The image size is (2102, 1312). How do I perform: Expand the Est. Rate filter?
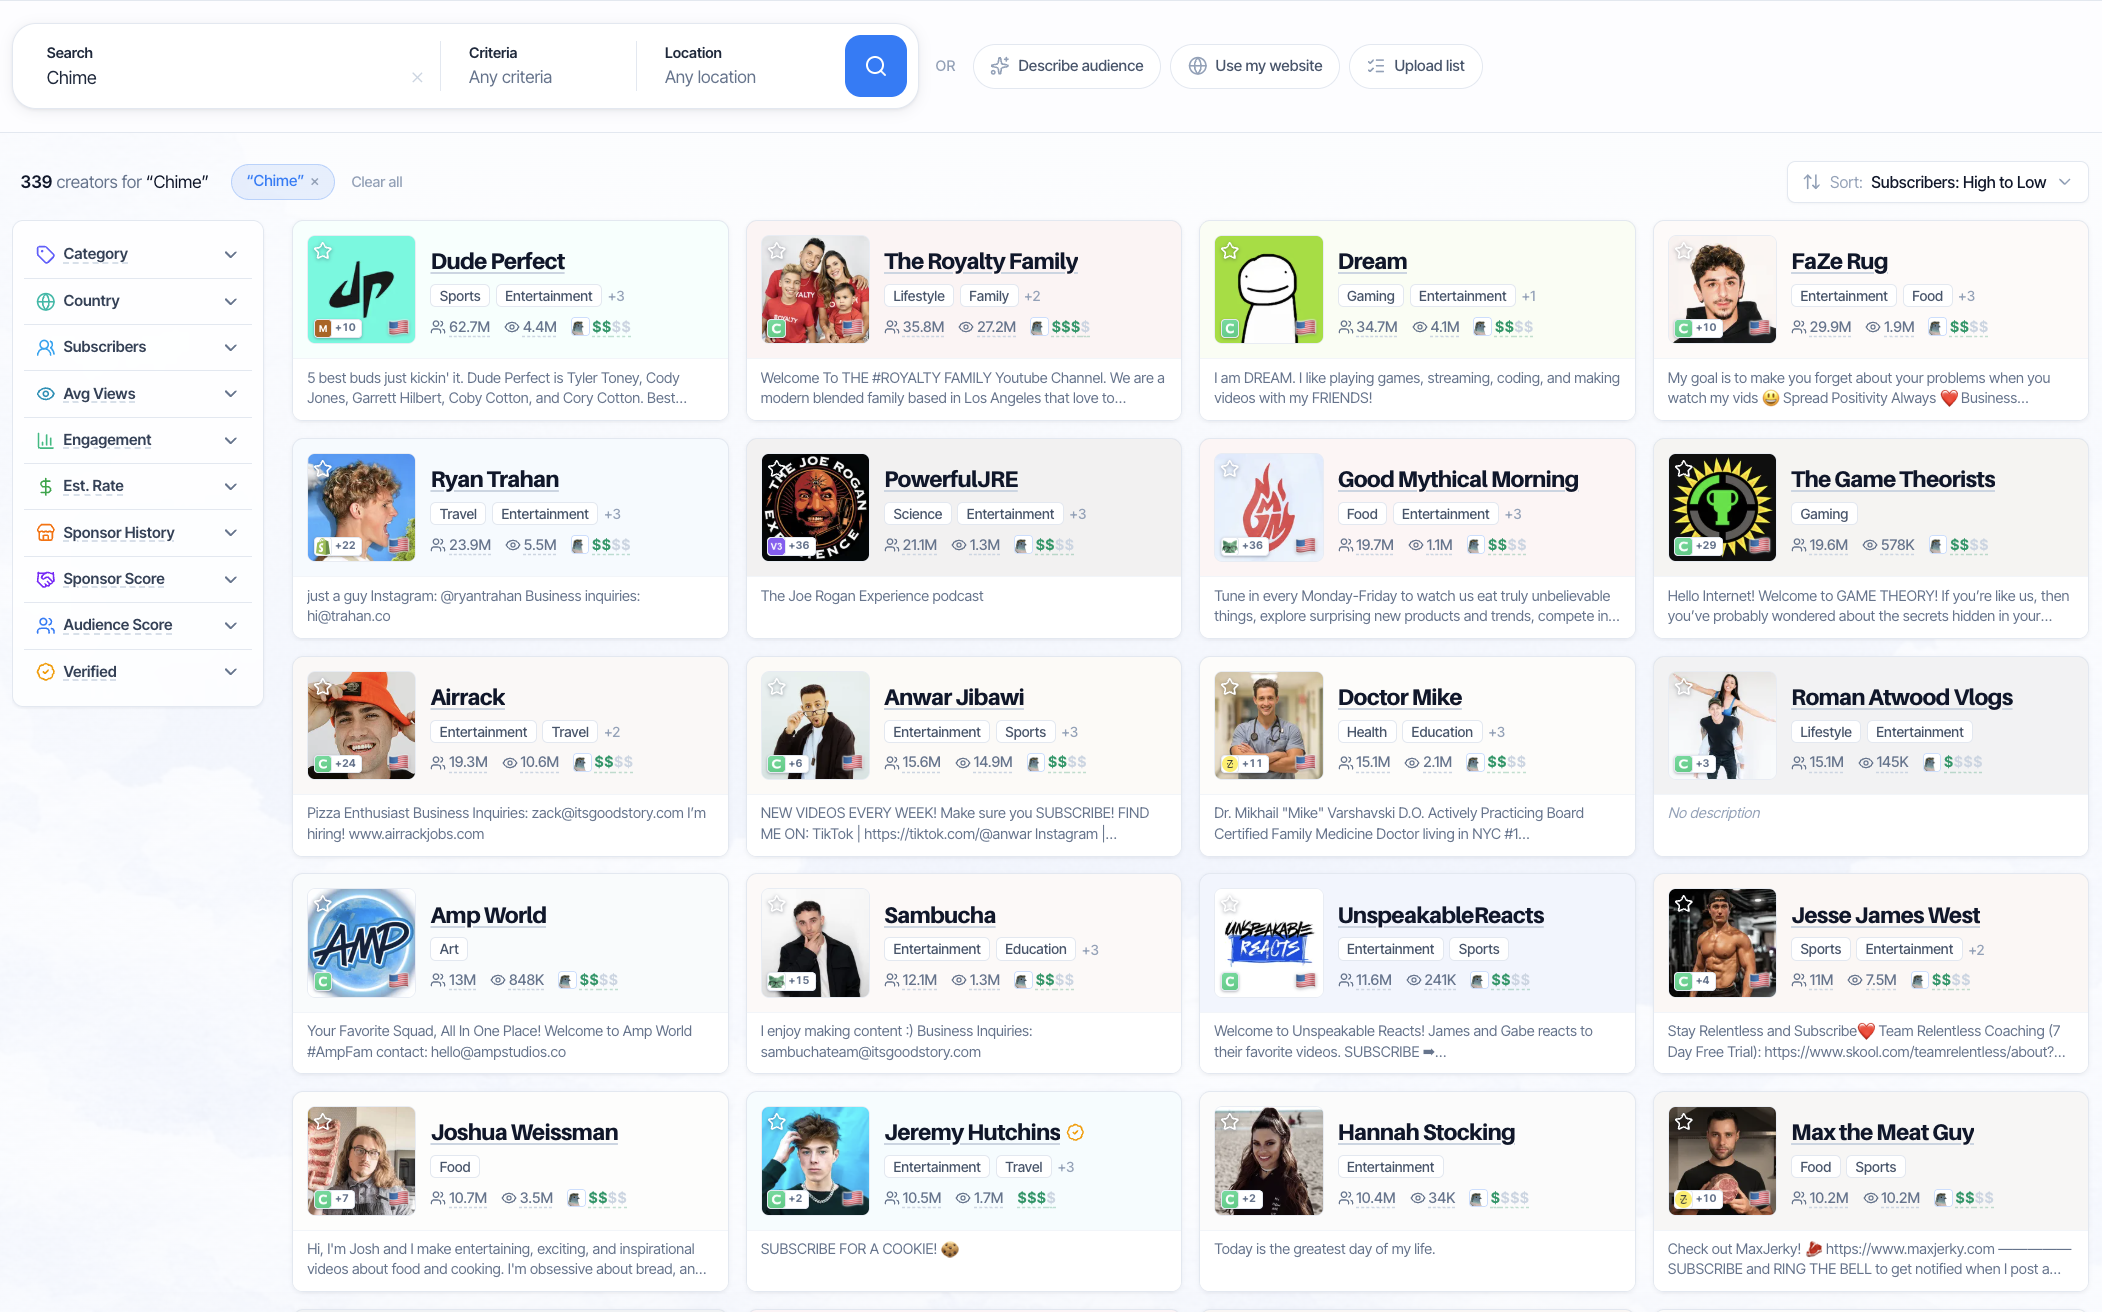[138, 486]
